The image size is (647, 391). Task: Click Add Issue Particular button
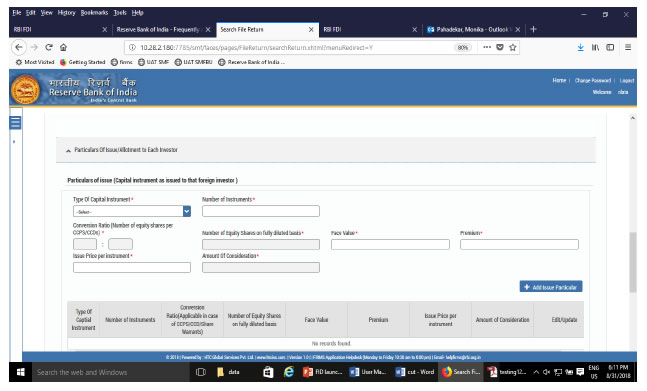[551, 287]
